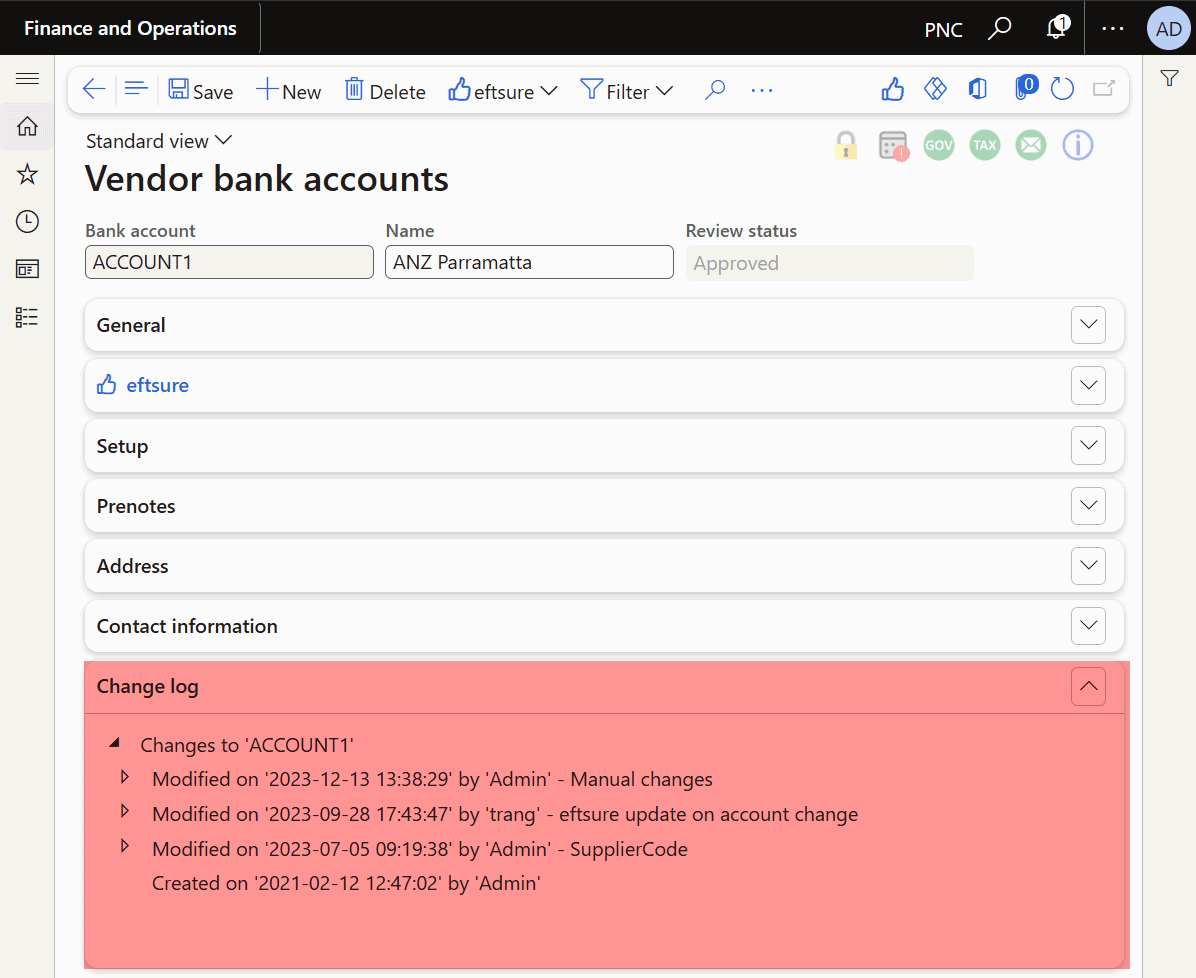Open Workspaces icon in sidebar

27,269
